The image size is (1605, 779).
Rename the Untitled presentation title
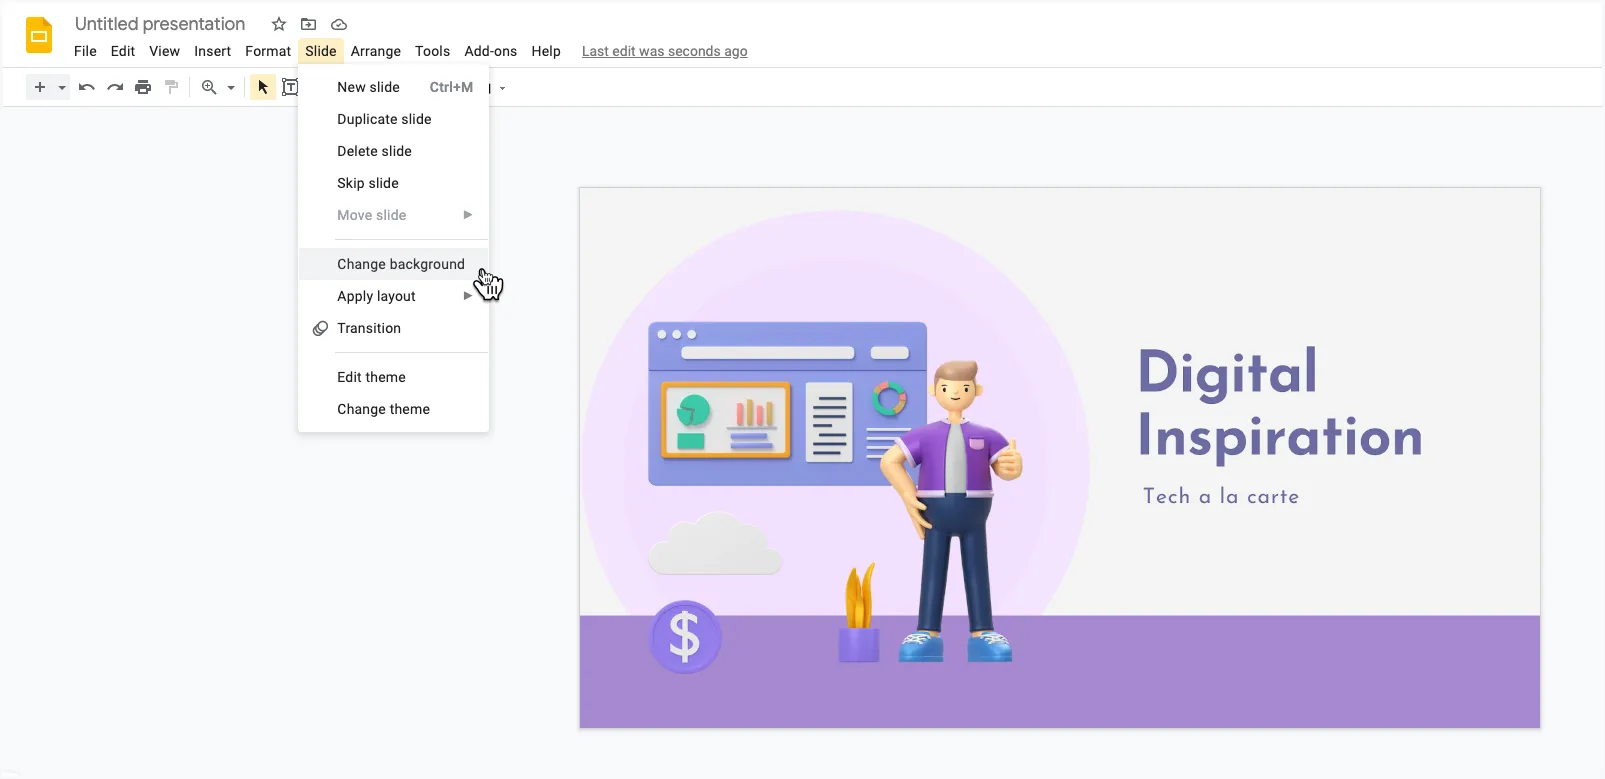pyautogui.click(x=160, y=24)
